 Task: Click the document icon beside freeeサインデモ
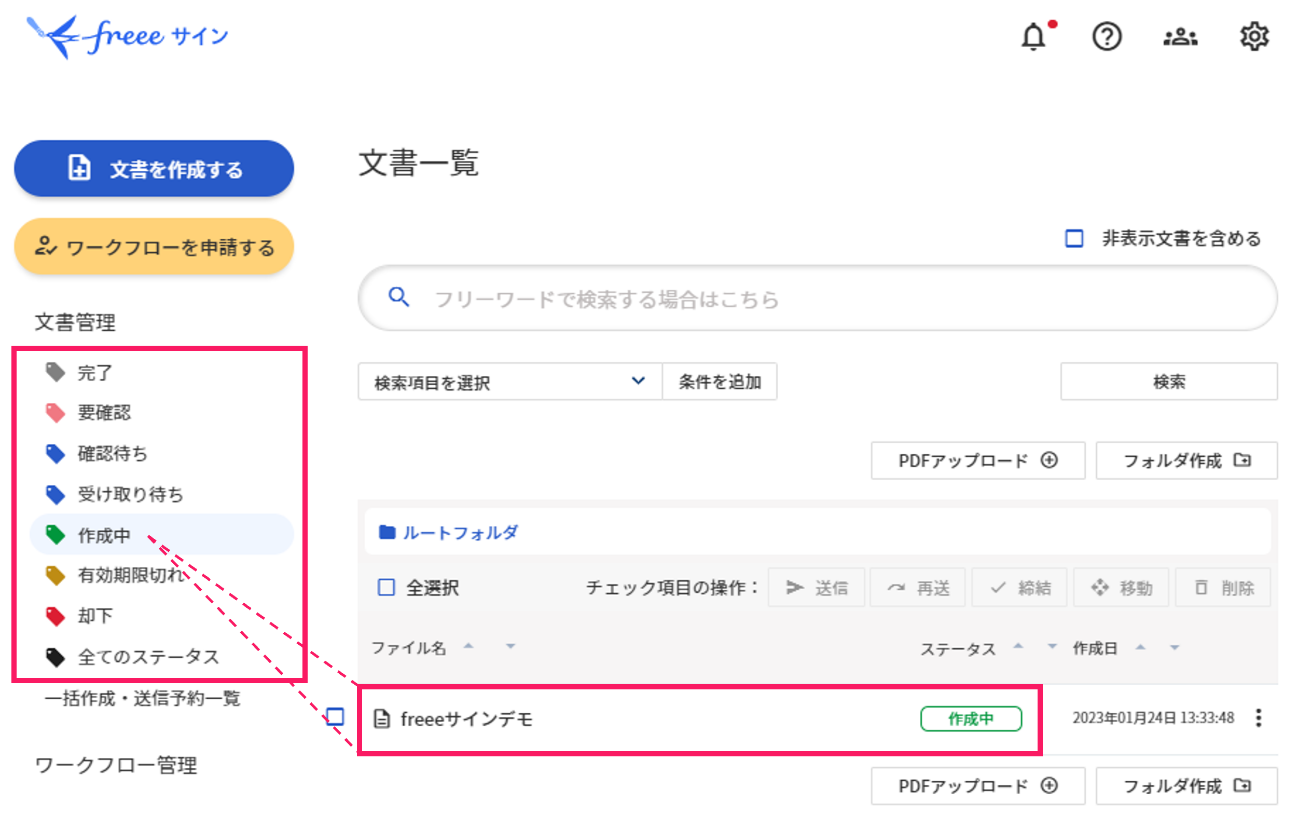coord(381,718)
